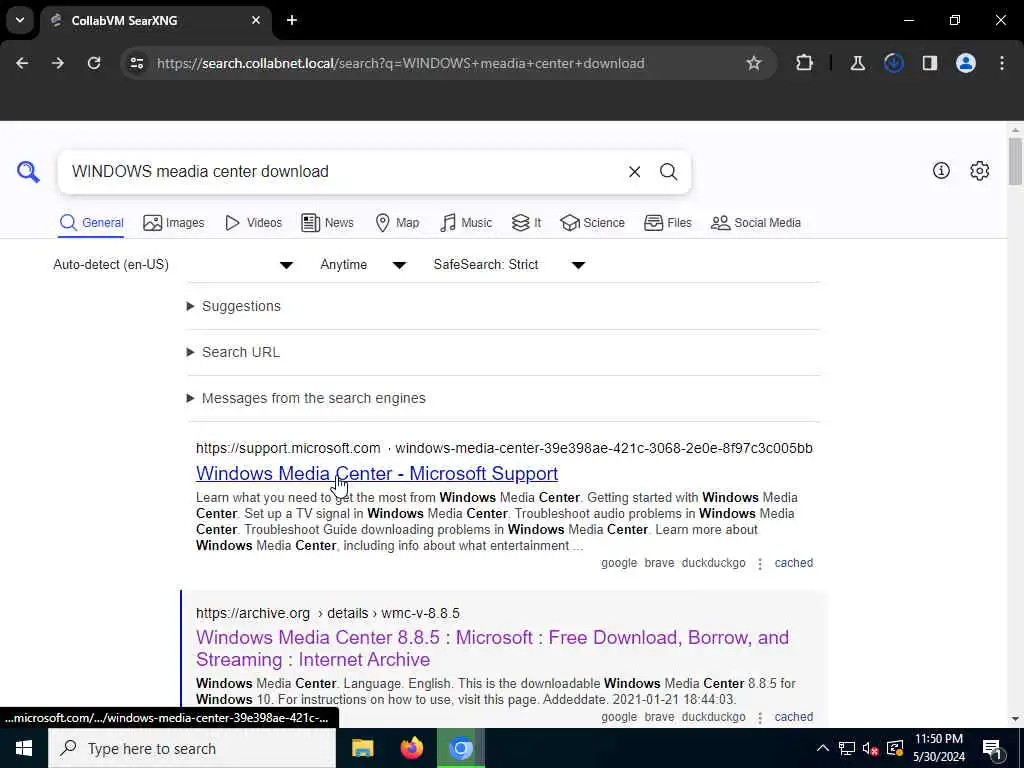Switch to the Map category
The height and width of the screenshot is (768, 1024).
pos(397,223)
